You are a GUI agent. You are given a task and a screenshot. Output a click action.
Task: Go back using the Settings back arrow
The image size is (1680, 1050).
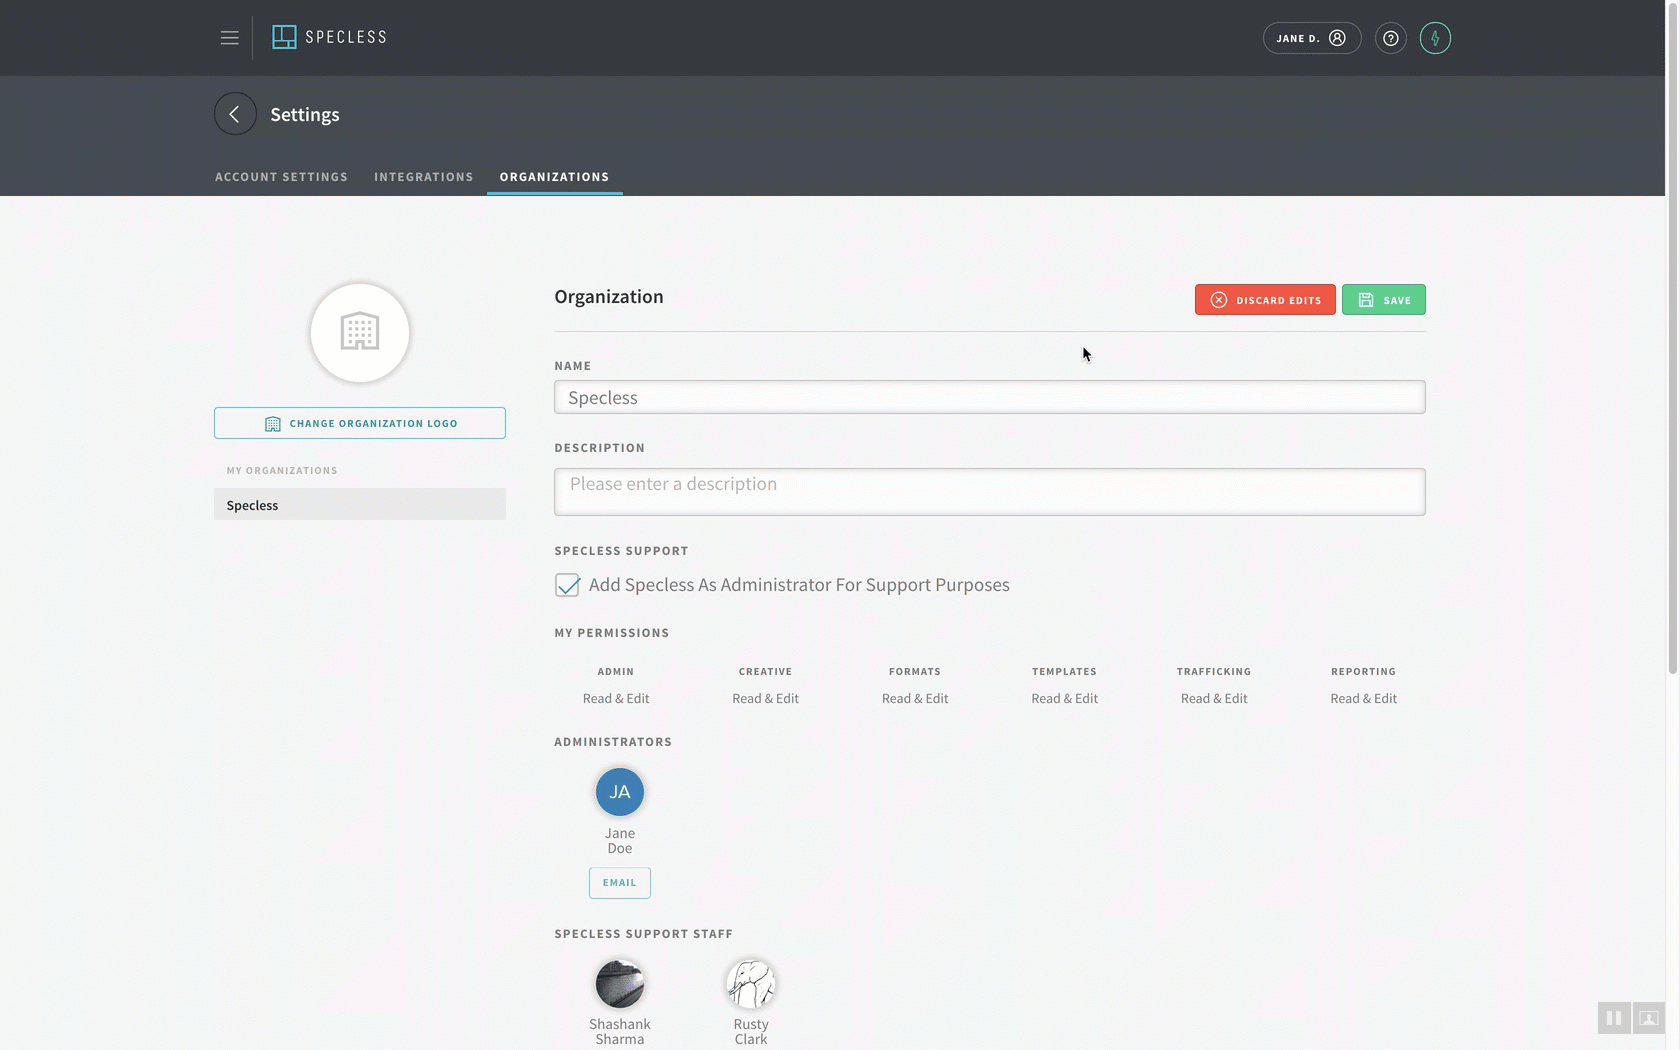pos(235,114)
